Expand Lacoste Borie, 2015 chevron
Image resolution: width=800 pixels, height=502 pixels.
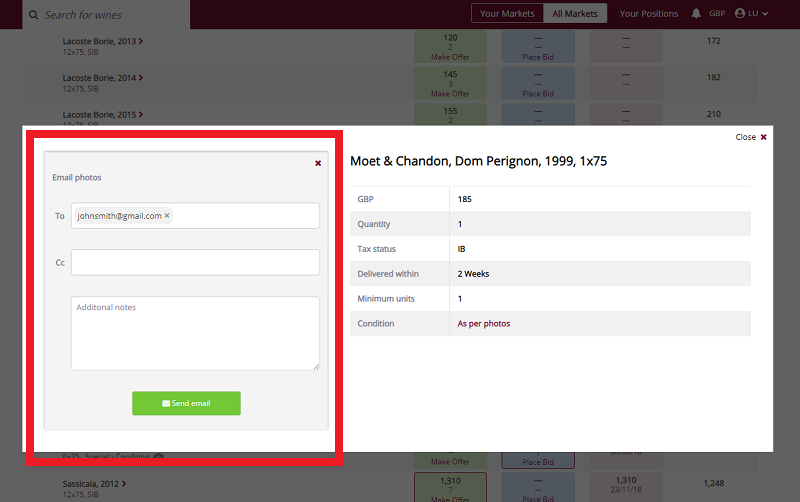141,115
